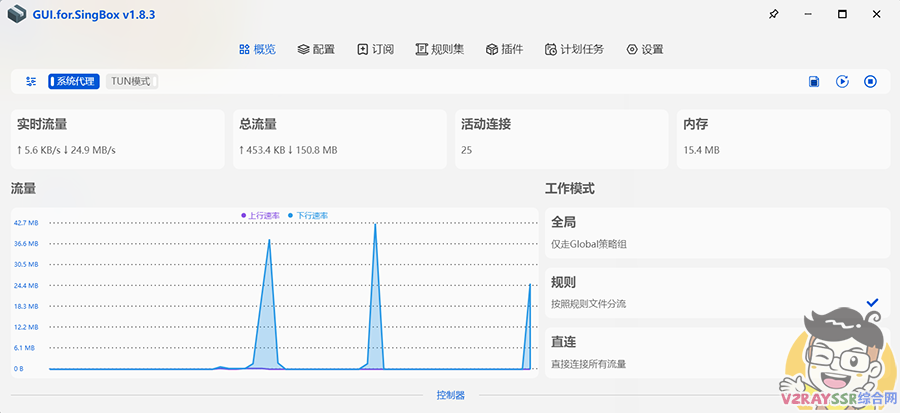900x413 pixels.
Task: Toggle the 系统代理 system proxy switch
Action: click(x=74, y=81)
